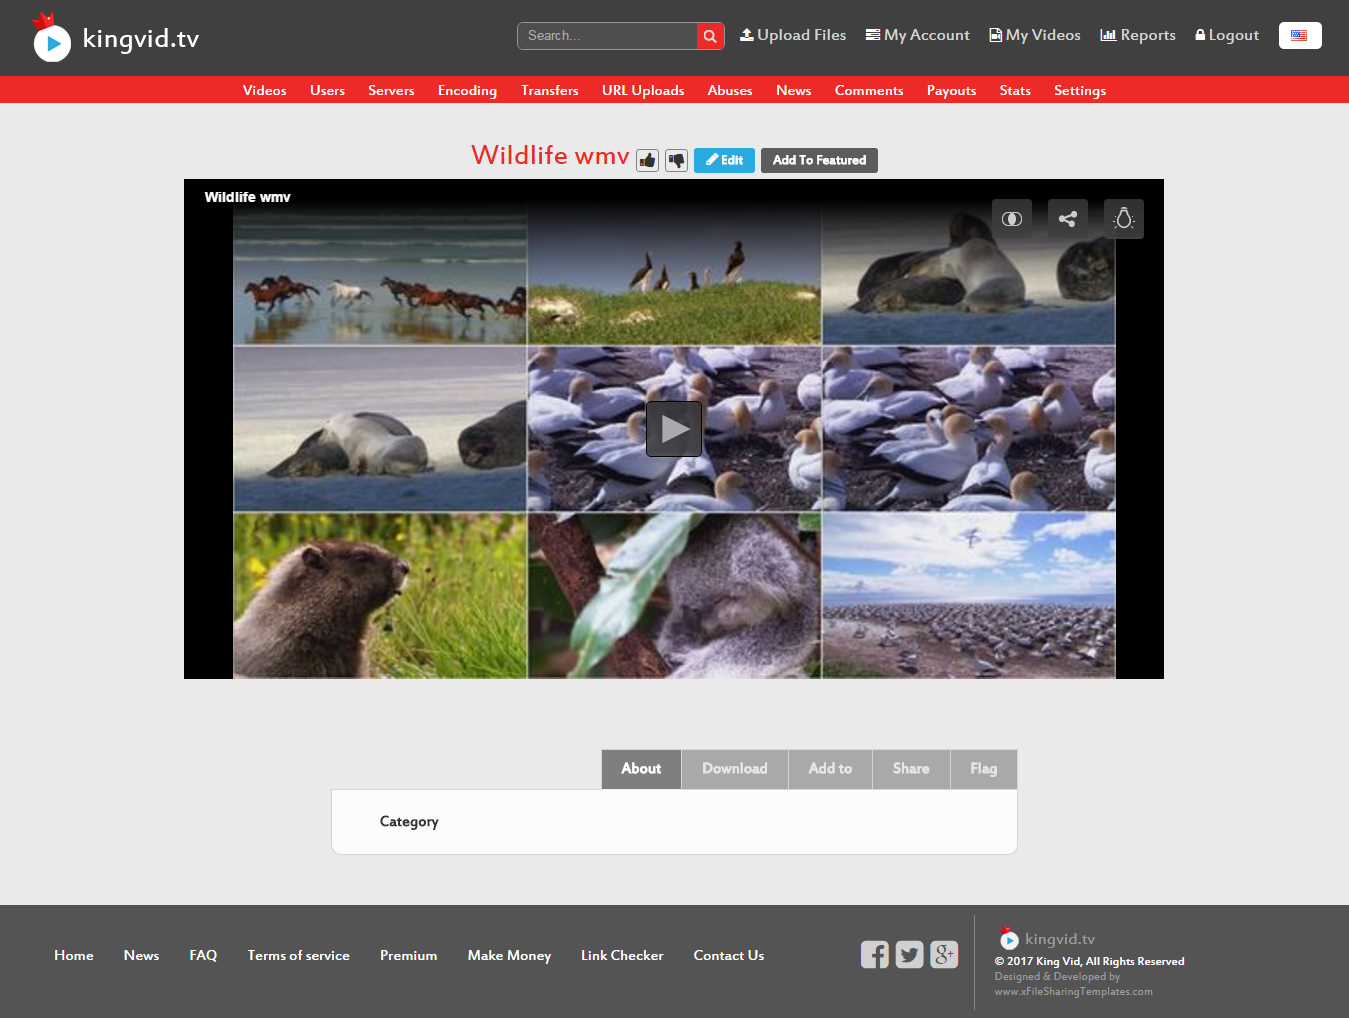Open the Encoding admin menu
The image size is (1349, 1018).
467,90
